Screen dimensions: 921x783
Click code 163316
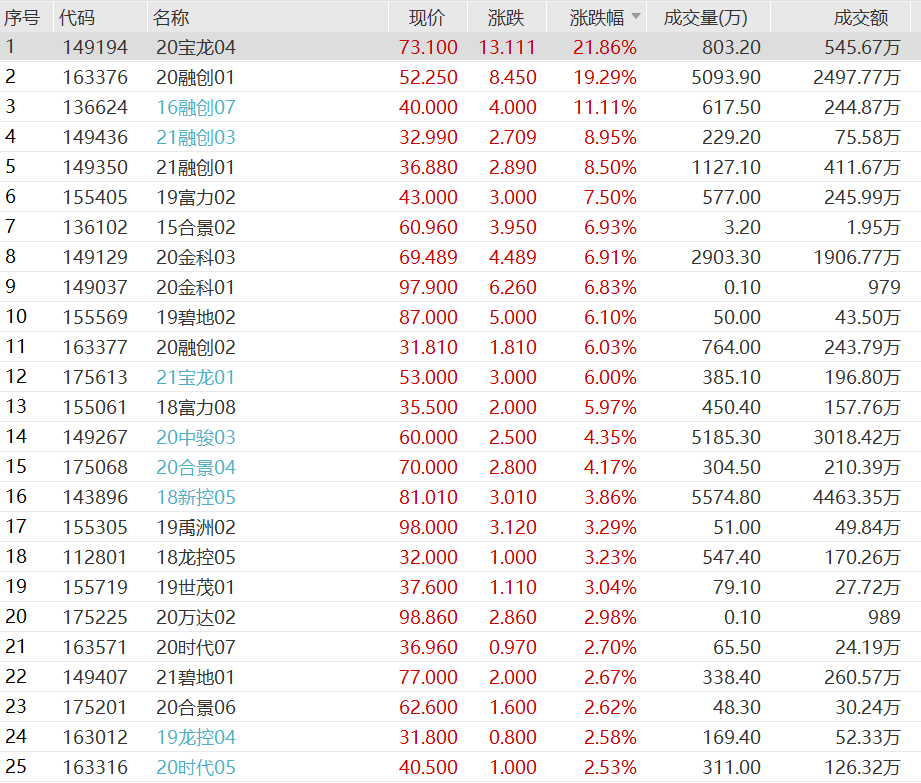[95, 767]
